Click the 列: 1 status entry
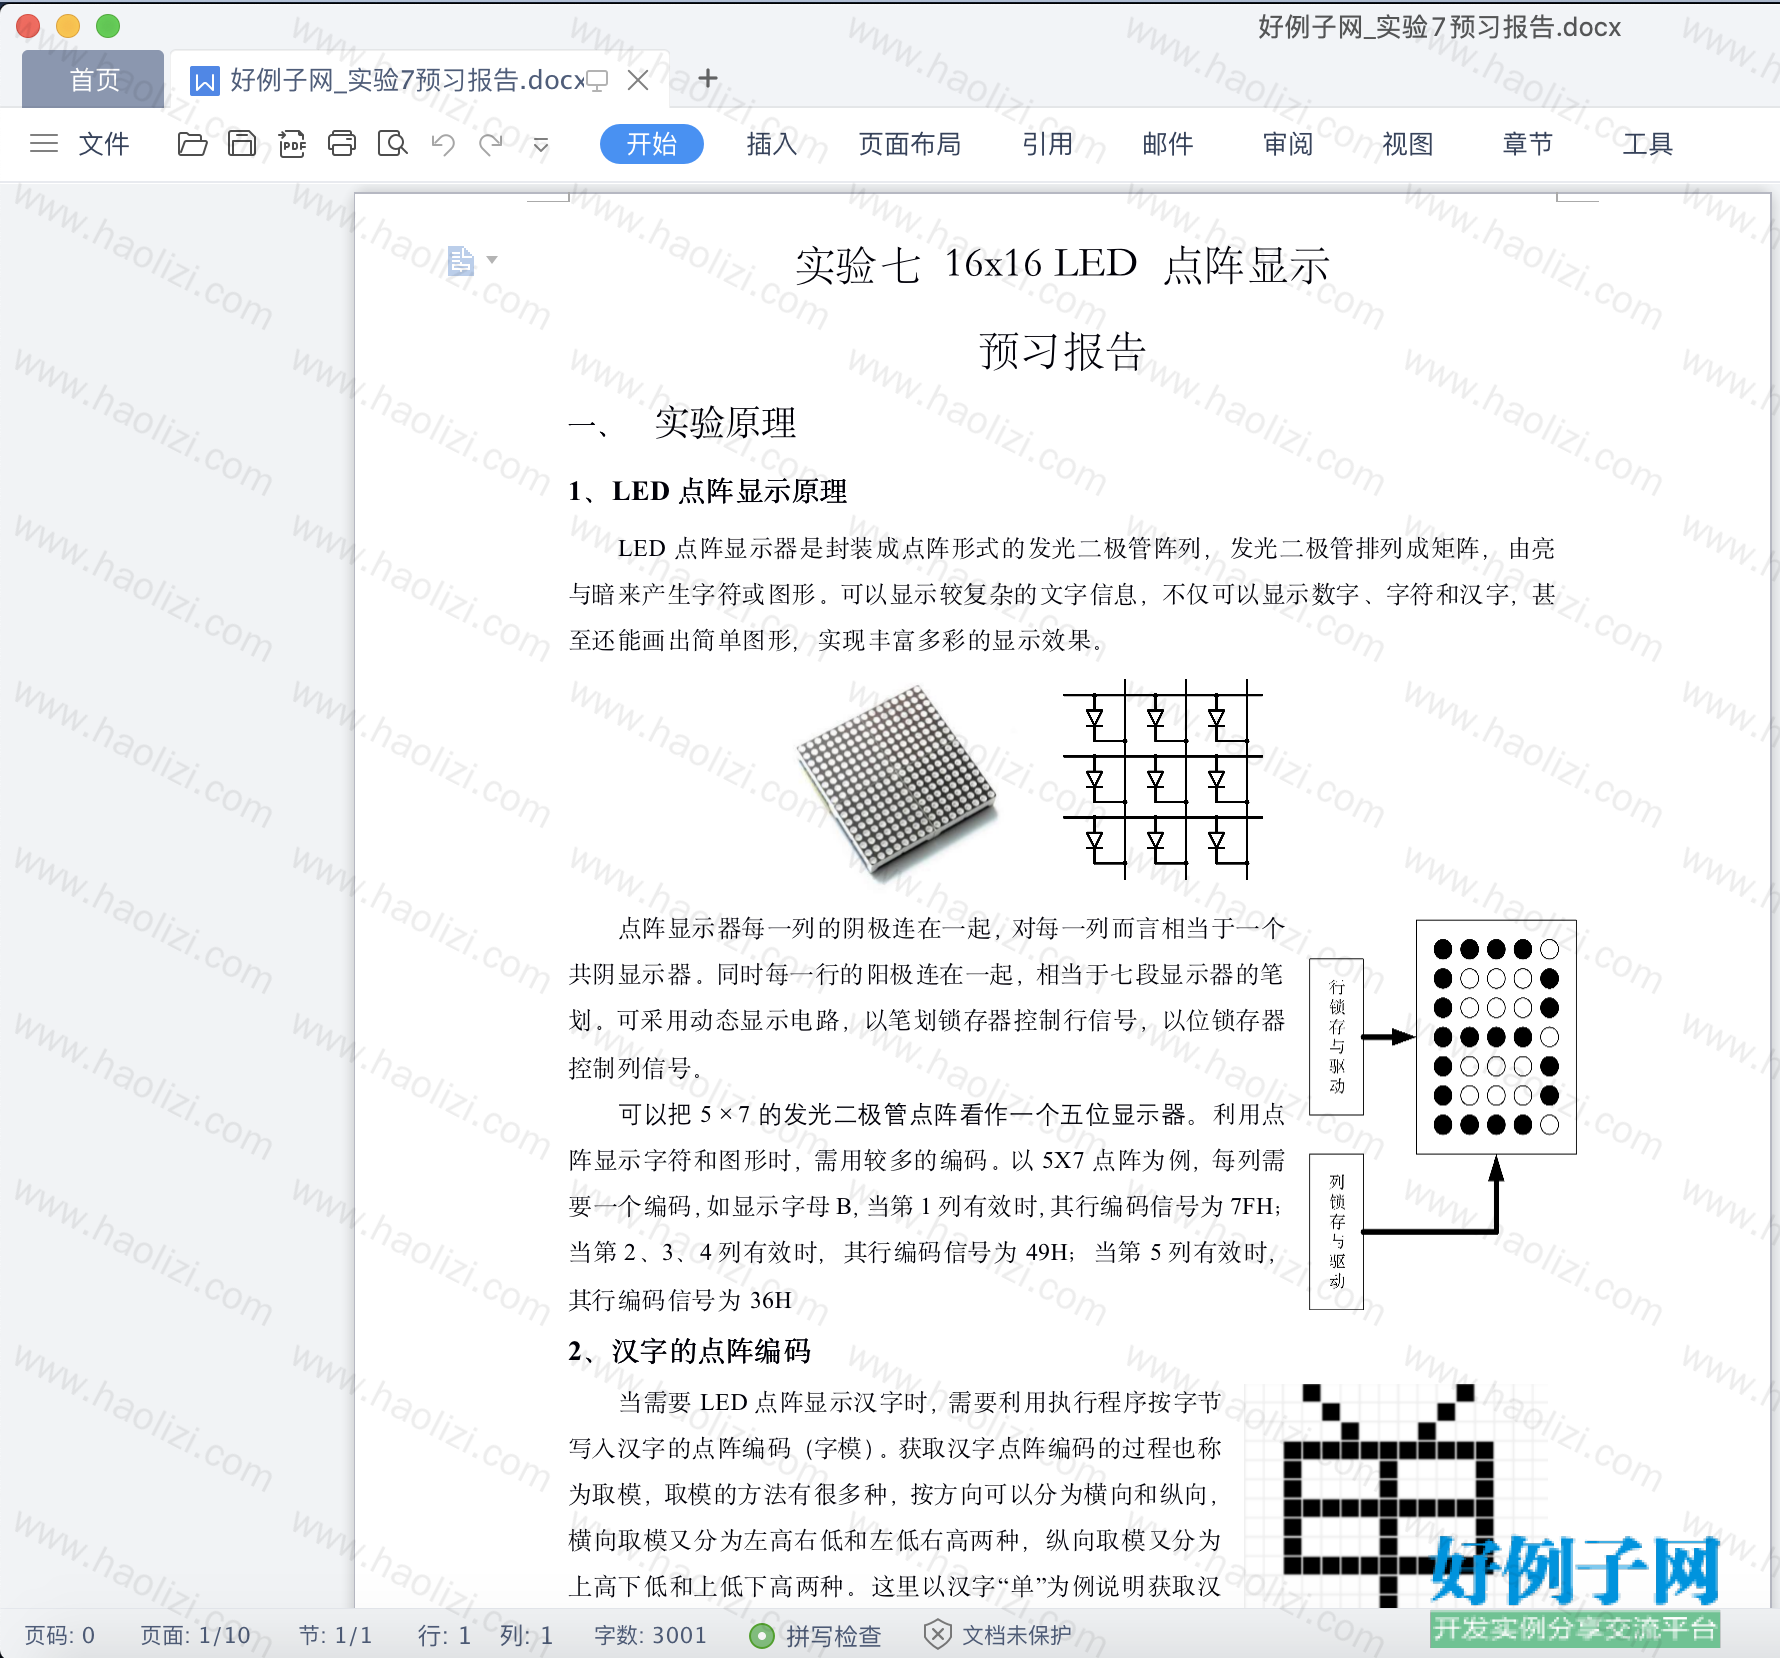The width and height of the screenshot is (1780, 1658). tap(526, 1635)
